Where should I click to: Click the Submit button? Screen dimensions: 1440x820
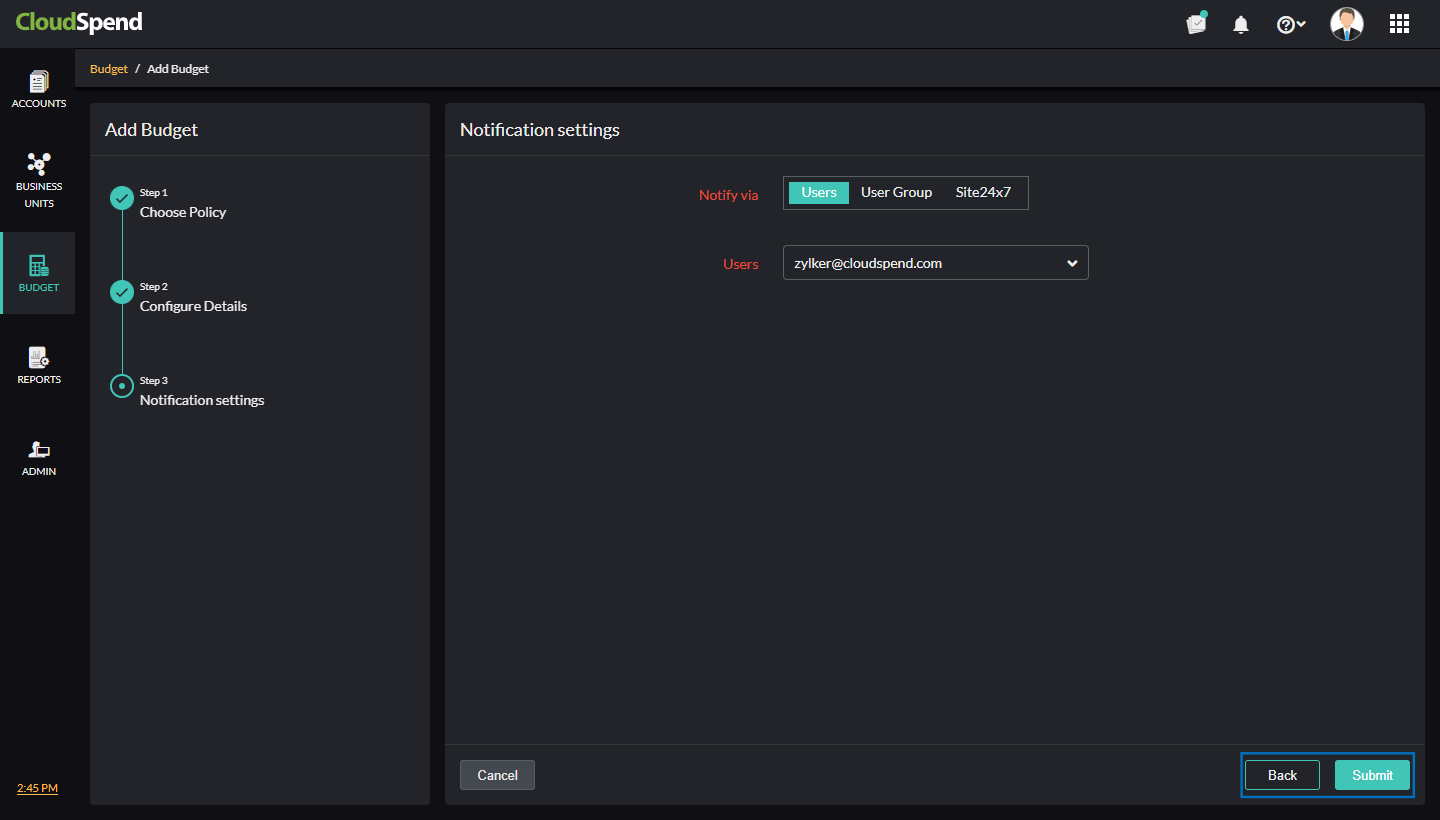(1372, 775)
